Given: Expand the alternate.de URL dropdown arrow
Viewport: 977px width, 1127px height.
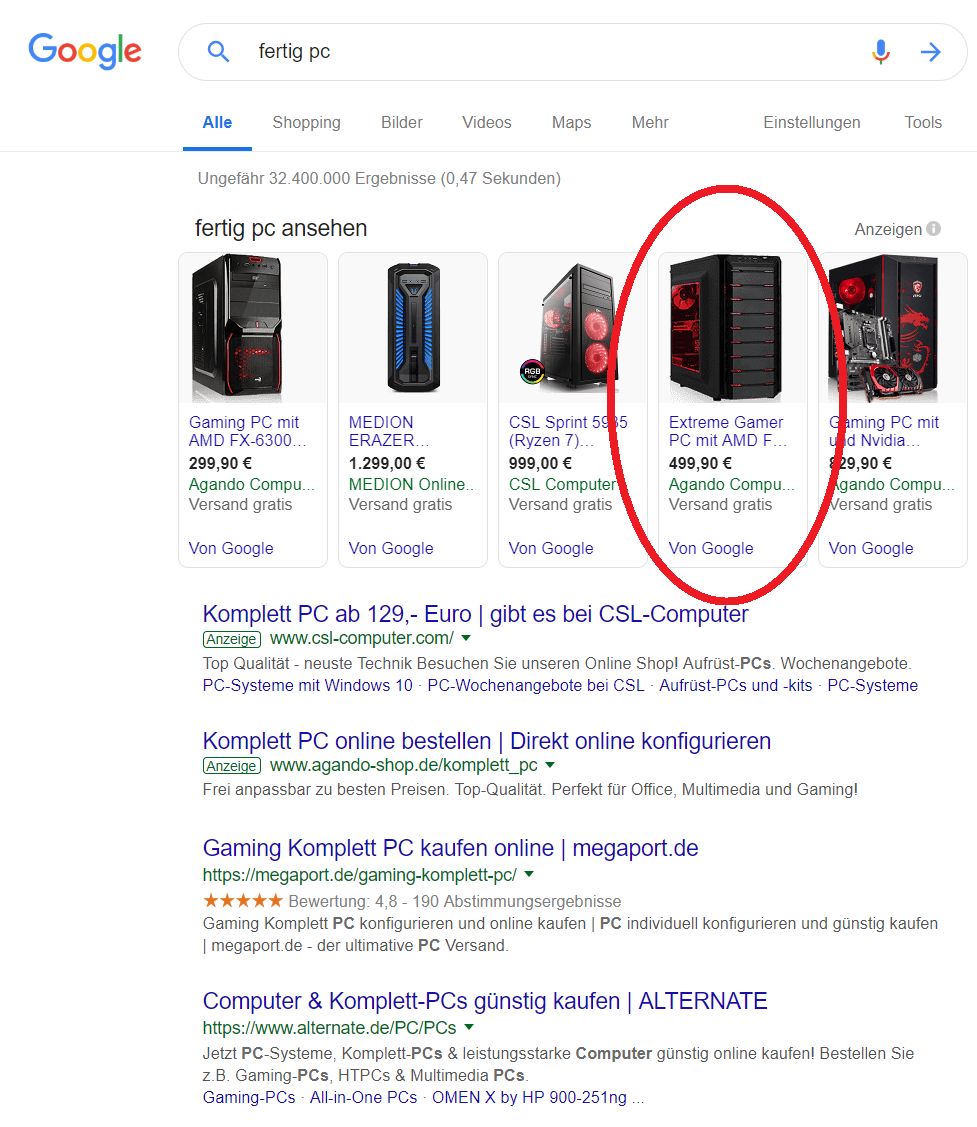Looking at the screenshot, I should [469, 1027].
